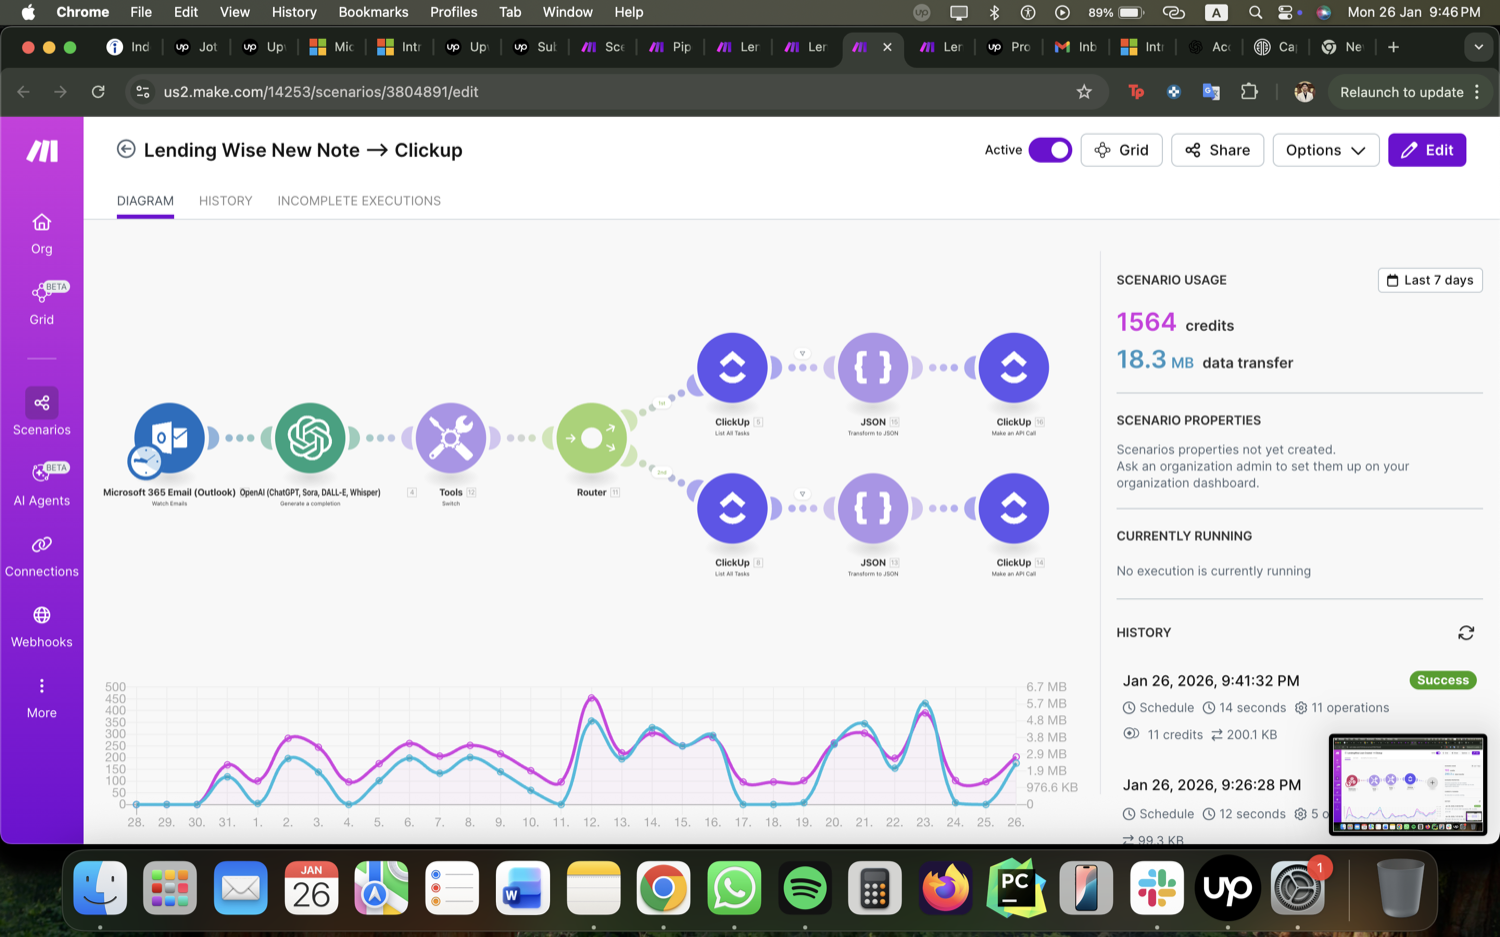This screenshot has width=1500, height=937.
Task: Open upper ClickUp Make an API Call module
Action: coord(1014,368)
